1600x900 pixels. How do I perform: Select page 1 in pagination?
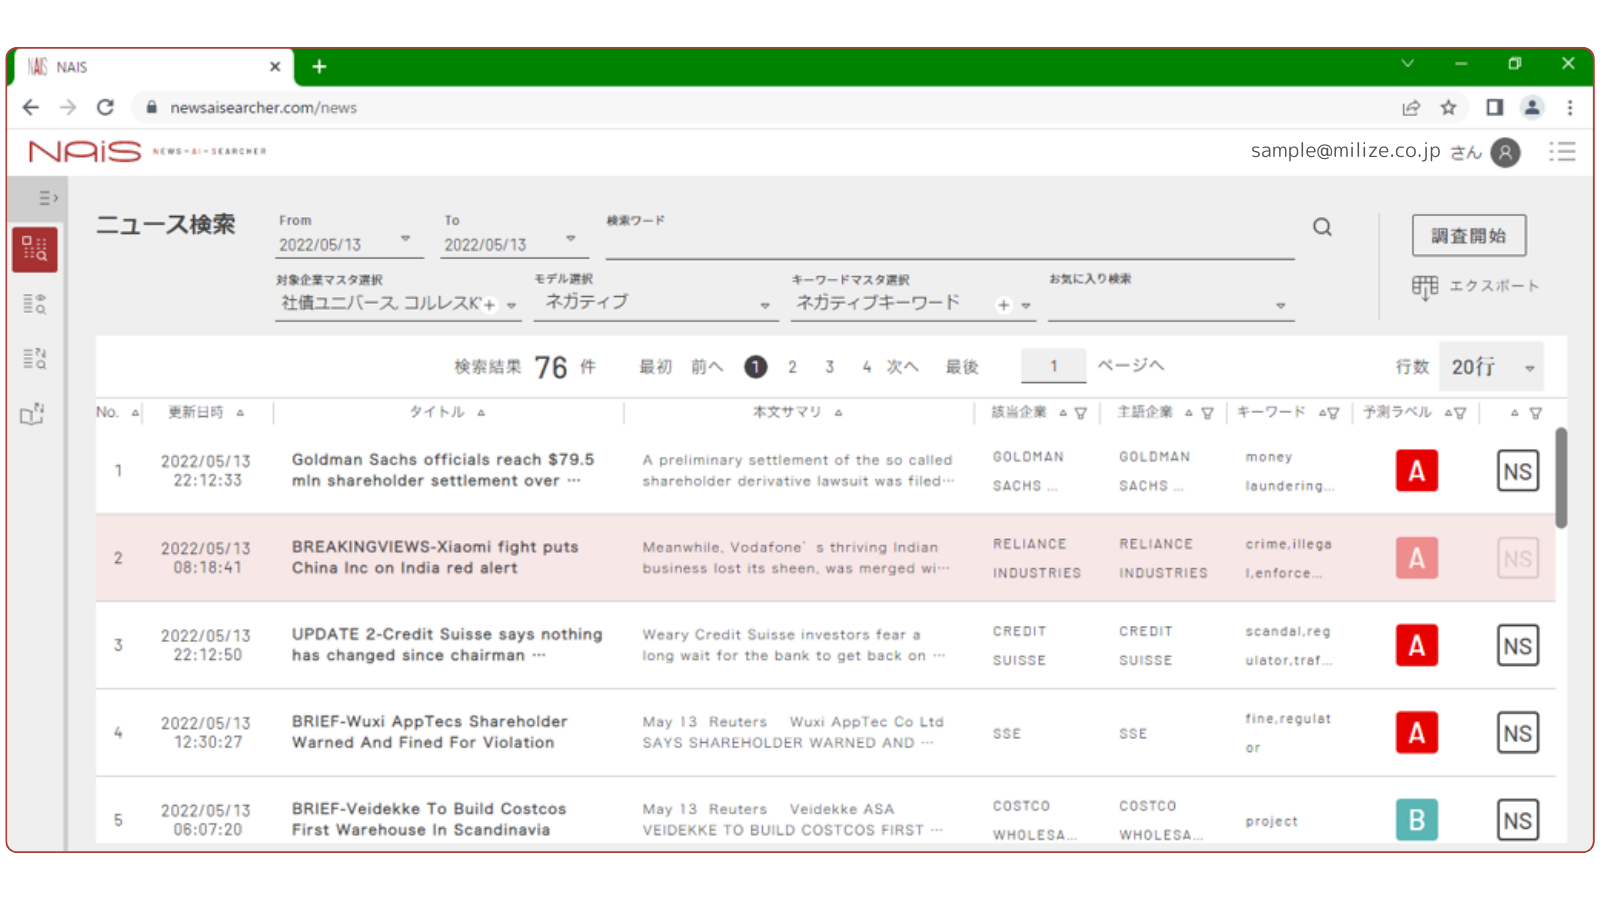coord(756,367)
